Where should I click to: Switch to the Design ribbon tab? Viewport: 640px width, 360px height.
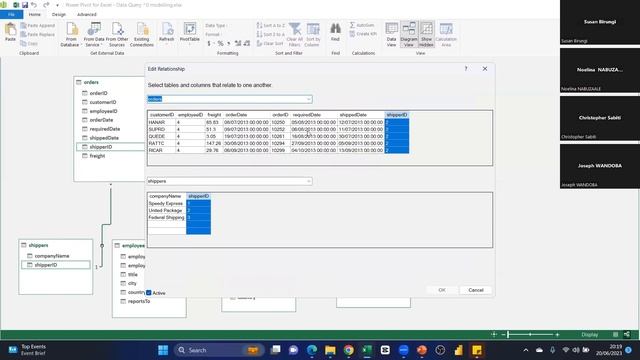click(x=59, y=14)
